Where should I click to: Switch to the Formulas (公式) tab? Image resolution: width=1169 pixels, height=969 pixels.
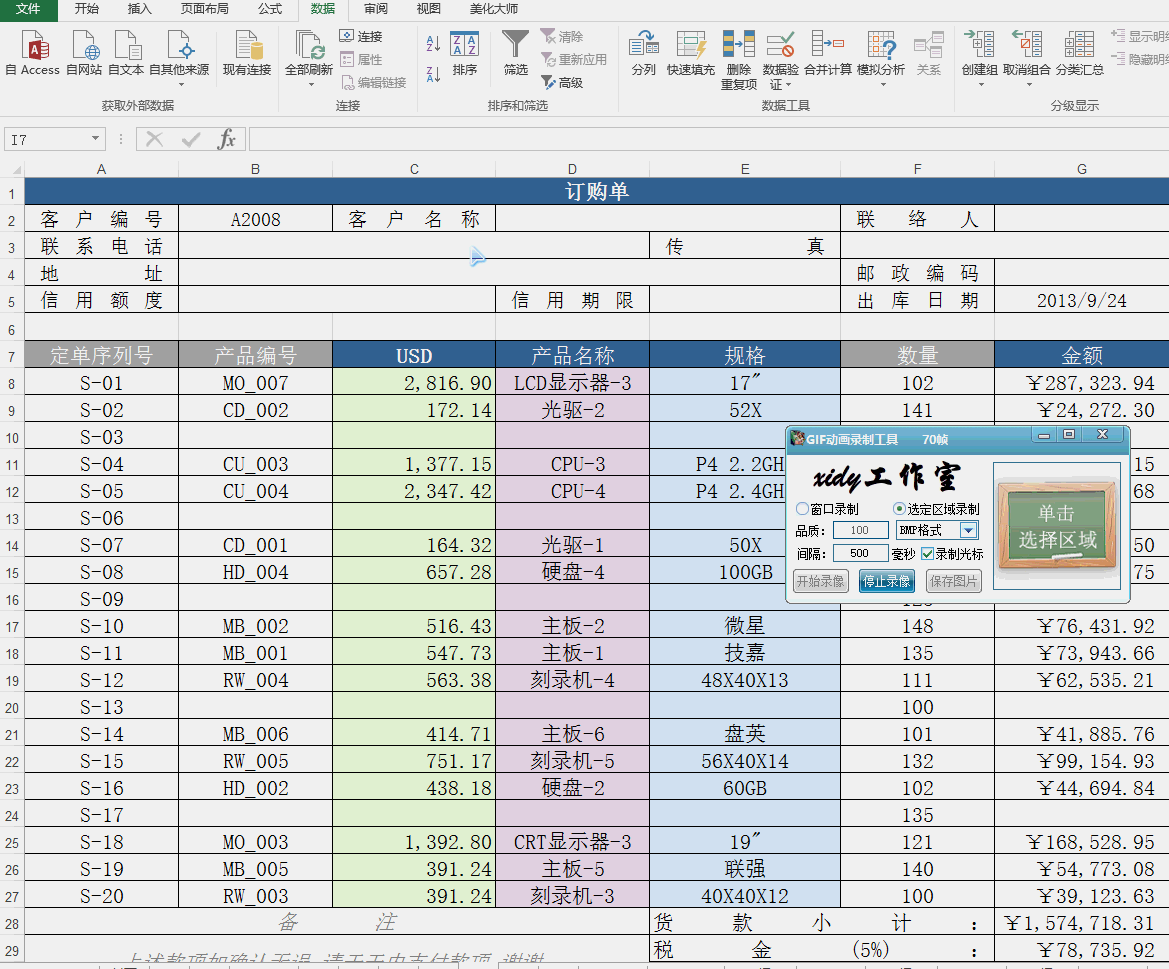[270, 9]
